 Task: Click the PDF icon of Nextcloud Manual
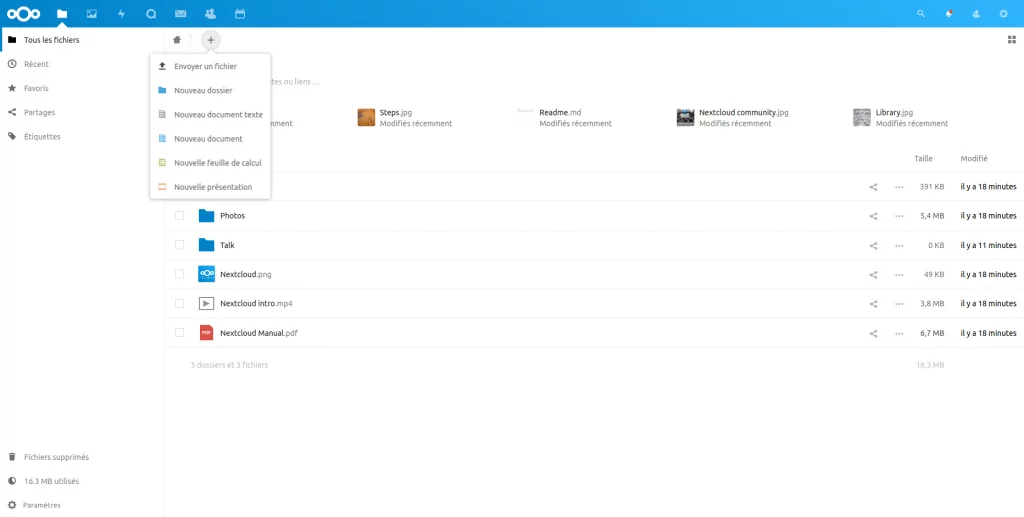(x=206, y=333)
